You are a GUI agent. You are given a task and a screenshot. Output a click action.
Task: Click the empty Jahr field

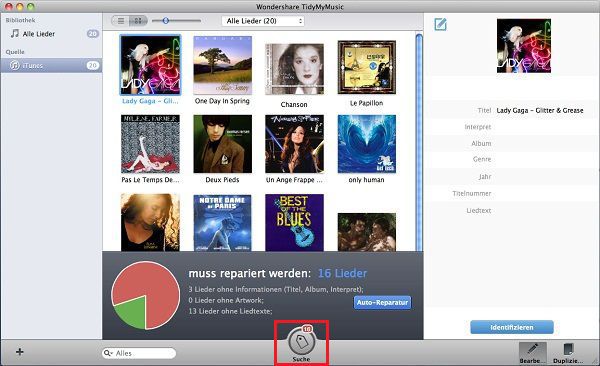pos(545,176)
